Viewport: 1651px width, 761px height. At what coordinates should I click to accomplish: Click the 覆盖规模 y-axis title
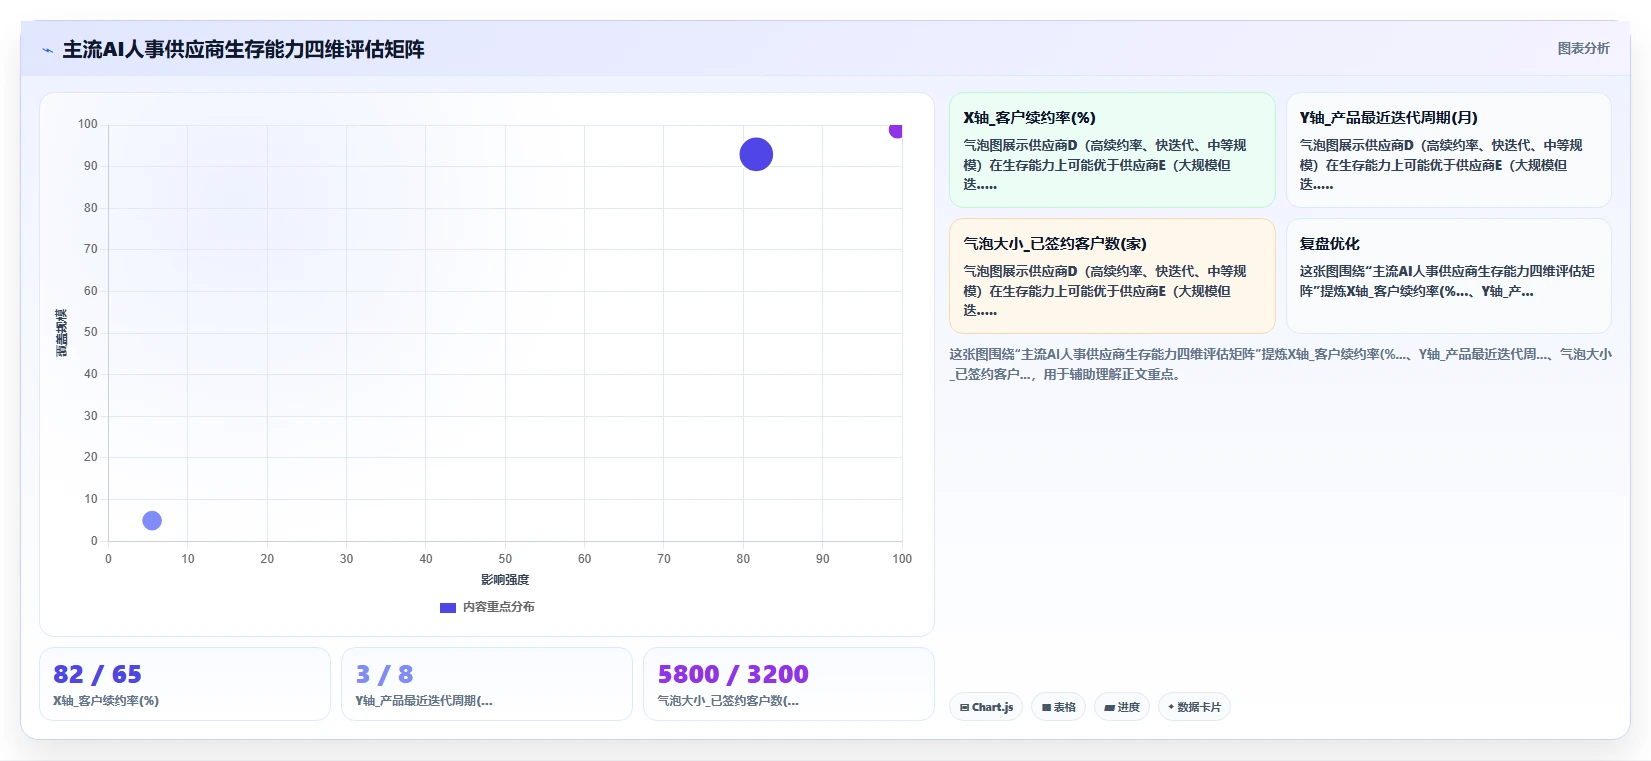point(62,333)
